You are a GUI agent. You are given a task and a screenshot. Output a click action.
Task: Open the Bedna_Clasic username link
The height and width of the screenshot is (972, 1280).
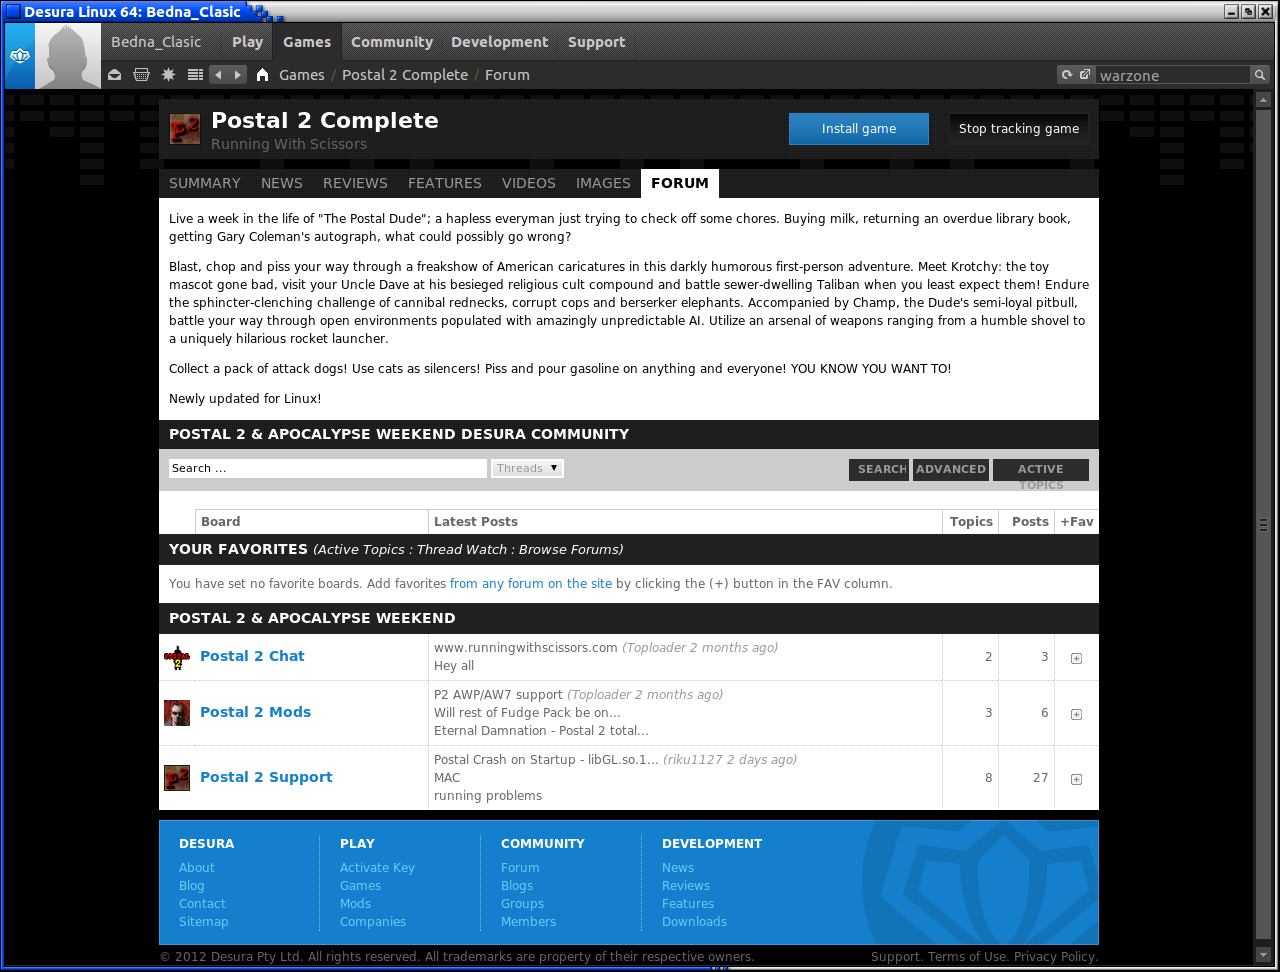(x=156, y=42)
